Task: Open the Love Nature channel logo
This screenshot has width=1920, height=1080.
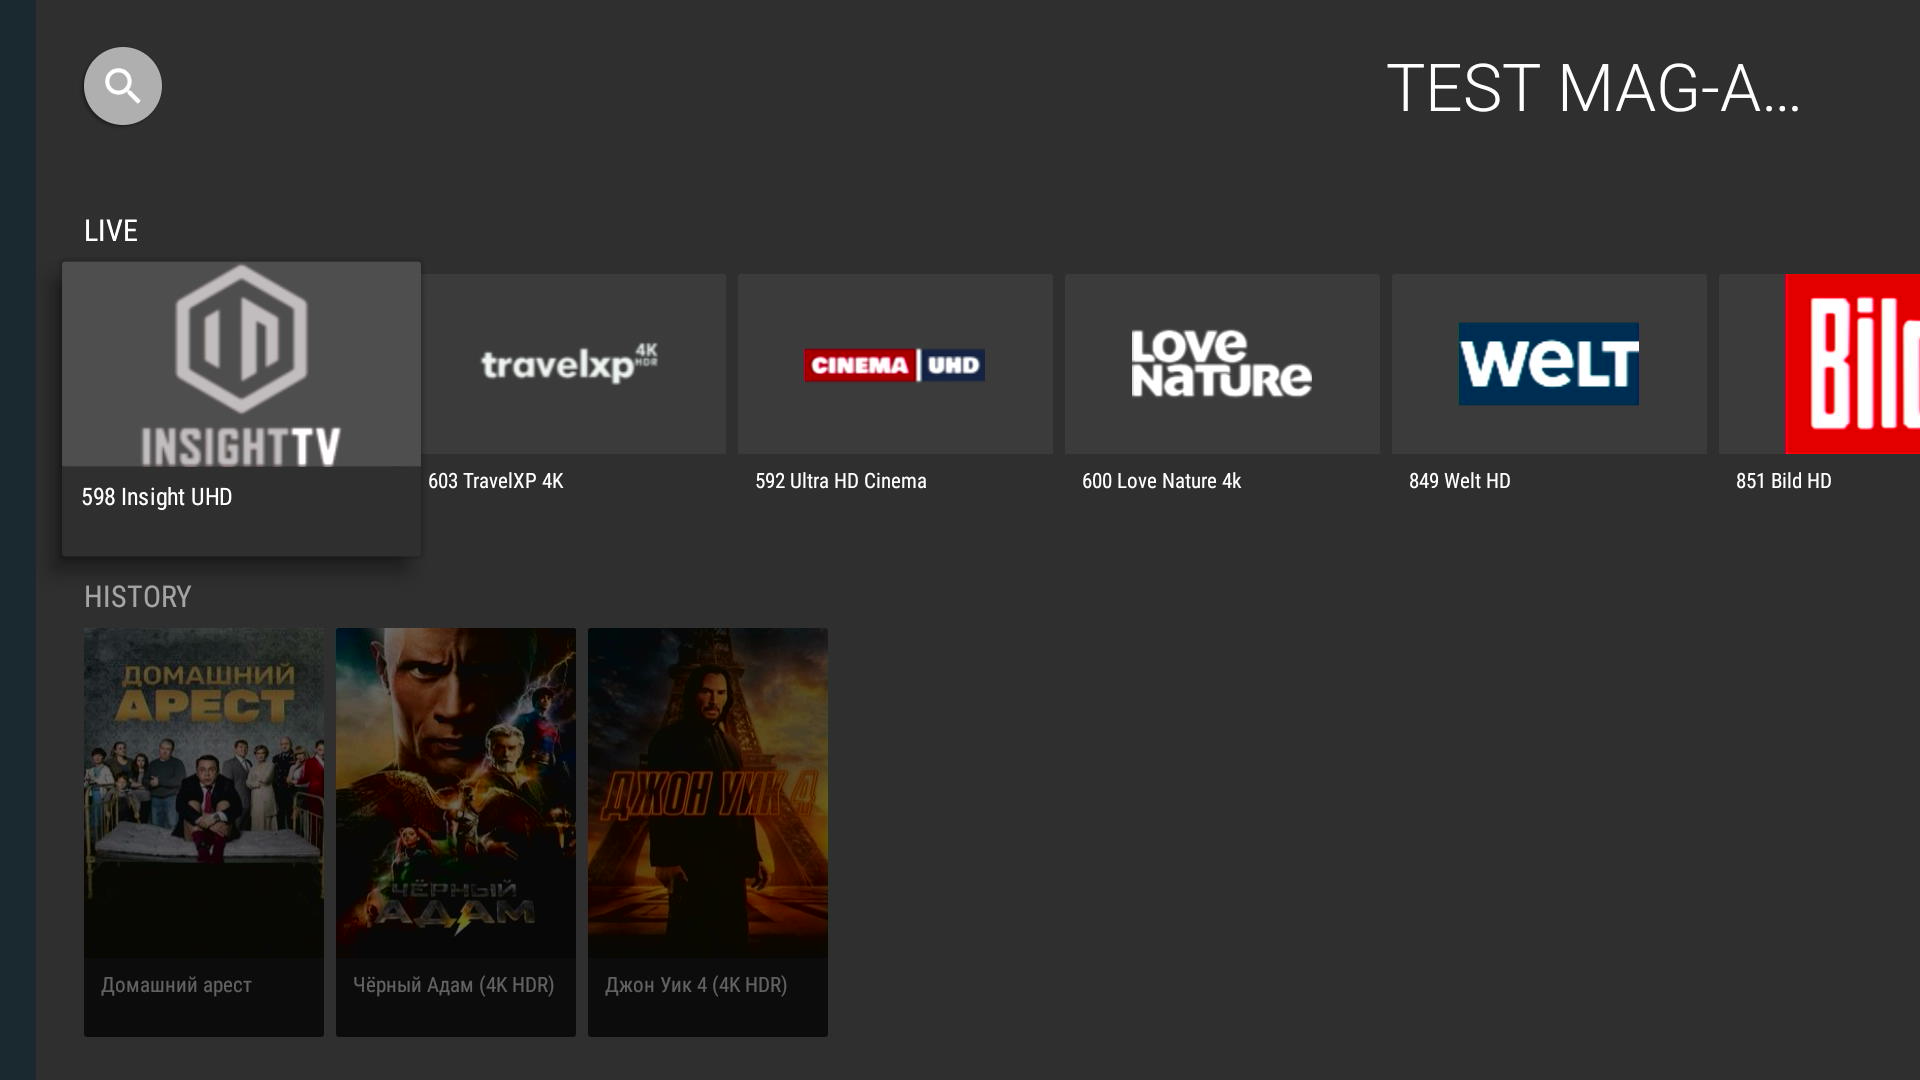Action: pyautogui.click(x=1222, y=364)
